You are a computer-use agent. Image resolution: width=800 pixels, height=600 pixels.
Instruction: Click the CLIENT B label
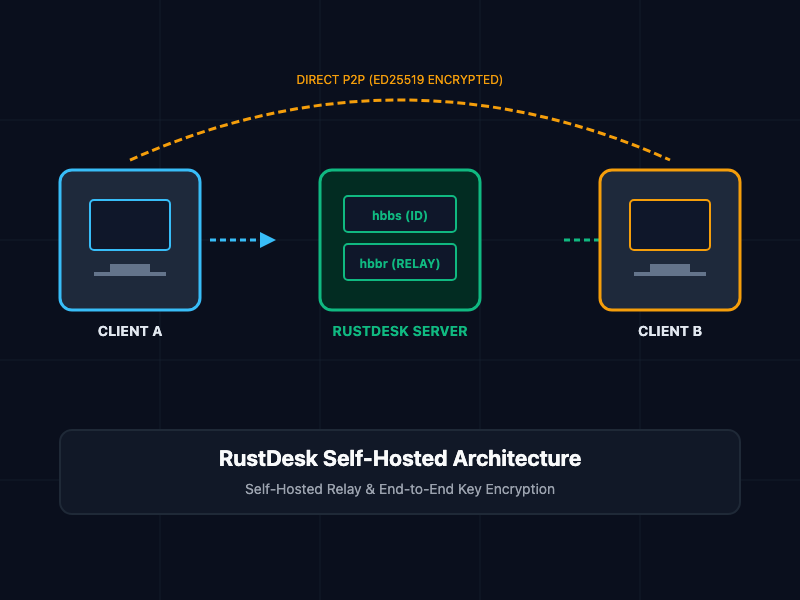click(x=670, y=331)
